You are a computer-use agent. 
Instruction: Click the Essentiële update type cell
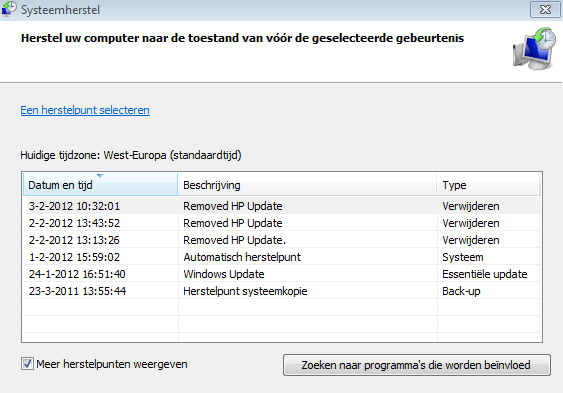coord(485,274)
